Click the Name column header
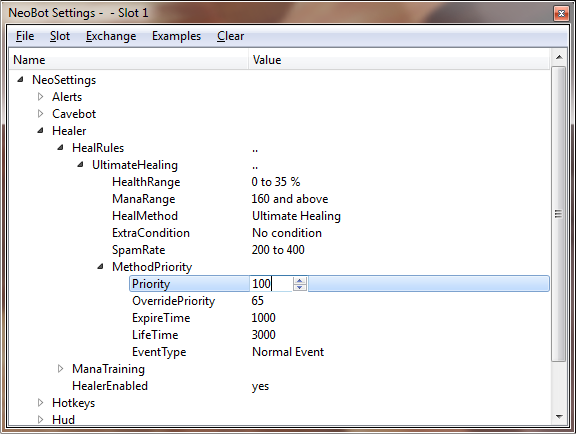This screenshot has height=434, width=576. tap(129, 60)
